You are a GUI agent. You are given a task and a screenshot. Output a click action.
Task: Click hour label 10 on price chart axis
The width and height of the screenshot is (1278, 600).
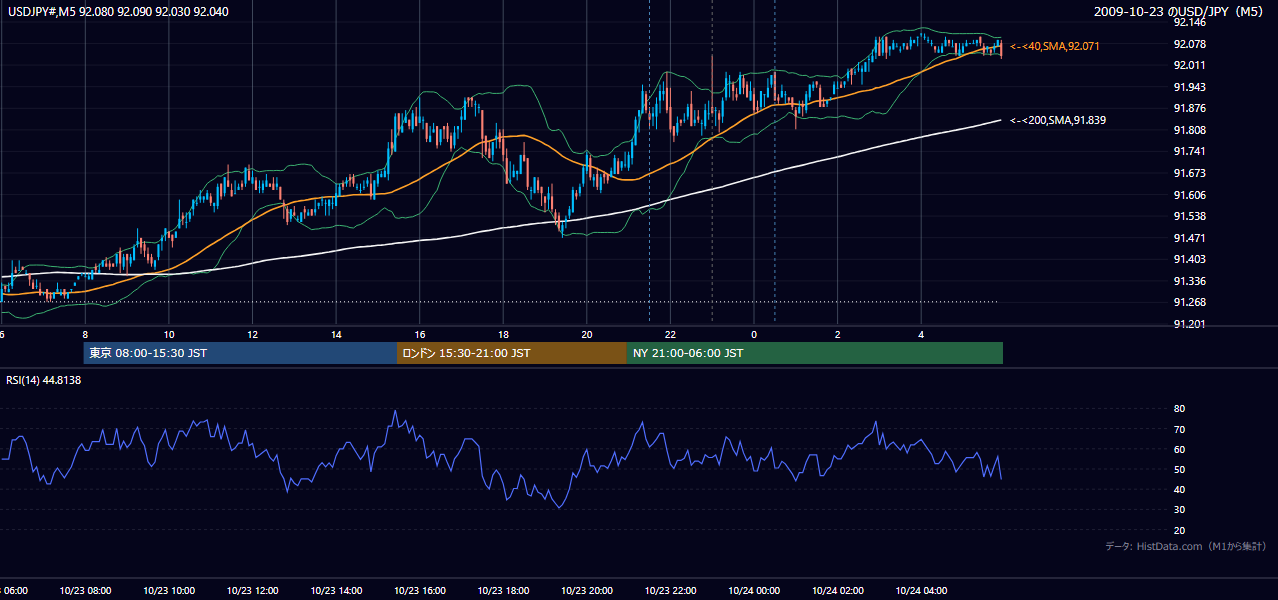point(169,334)
